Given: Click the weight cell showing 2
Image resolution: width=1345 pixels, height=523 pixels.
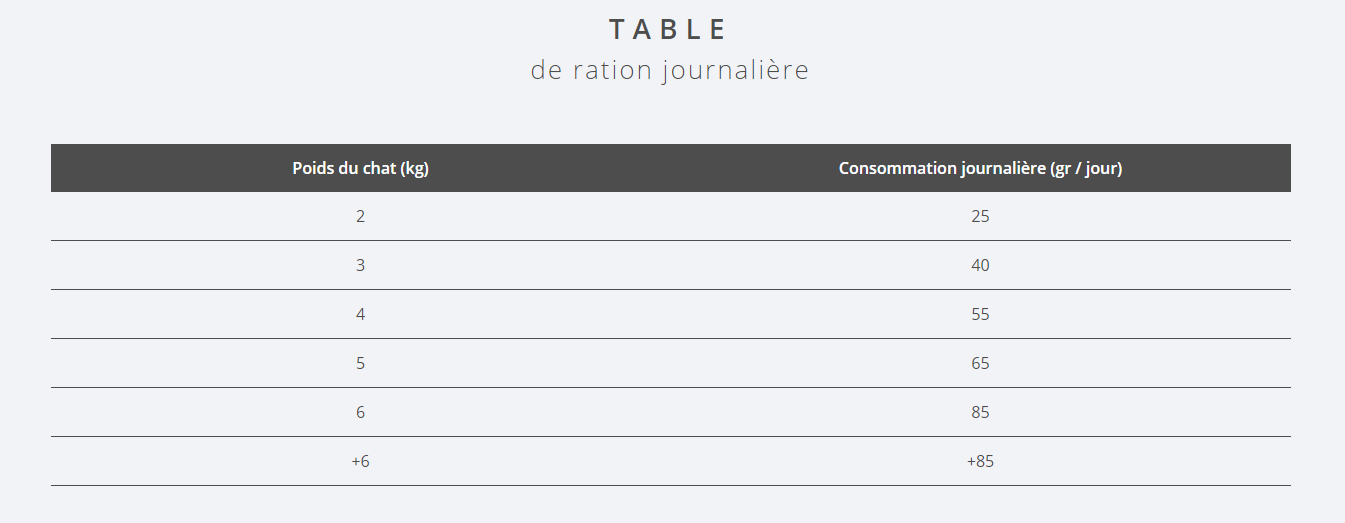Looking at the screenshot, I should 360,216.
